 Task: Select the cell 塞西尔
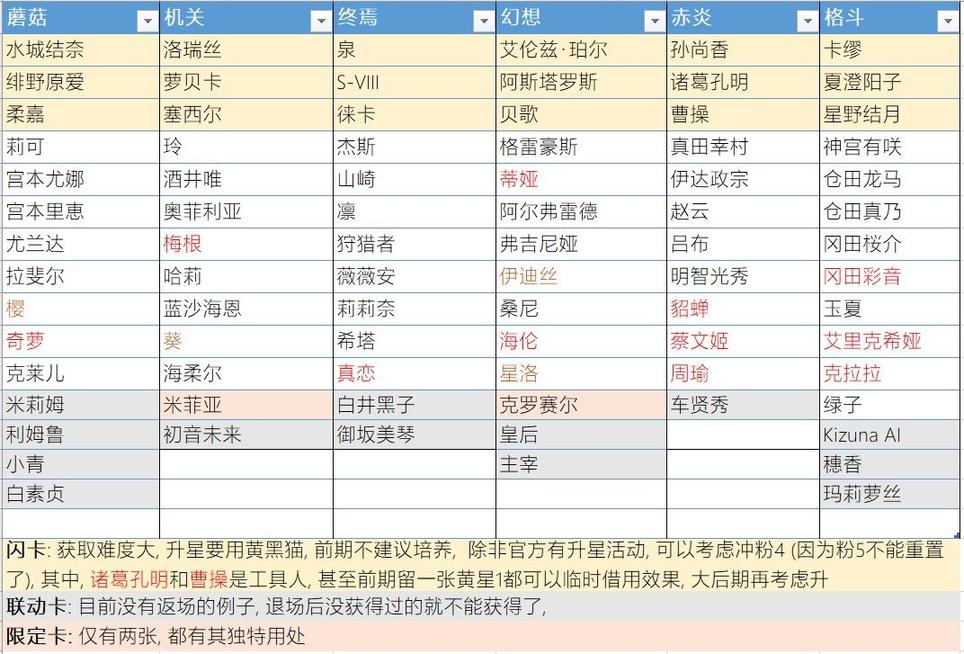coord(246,114)
